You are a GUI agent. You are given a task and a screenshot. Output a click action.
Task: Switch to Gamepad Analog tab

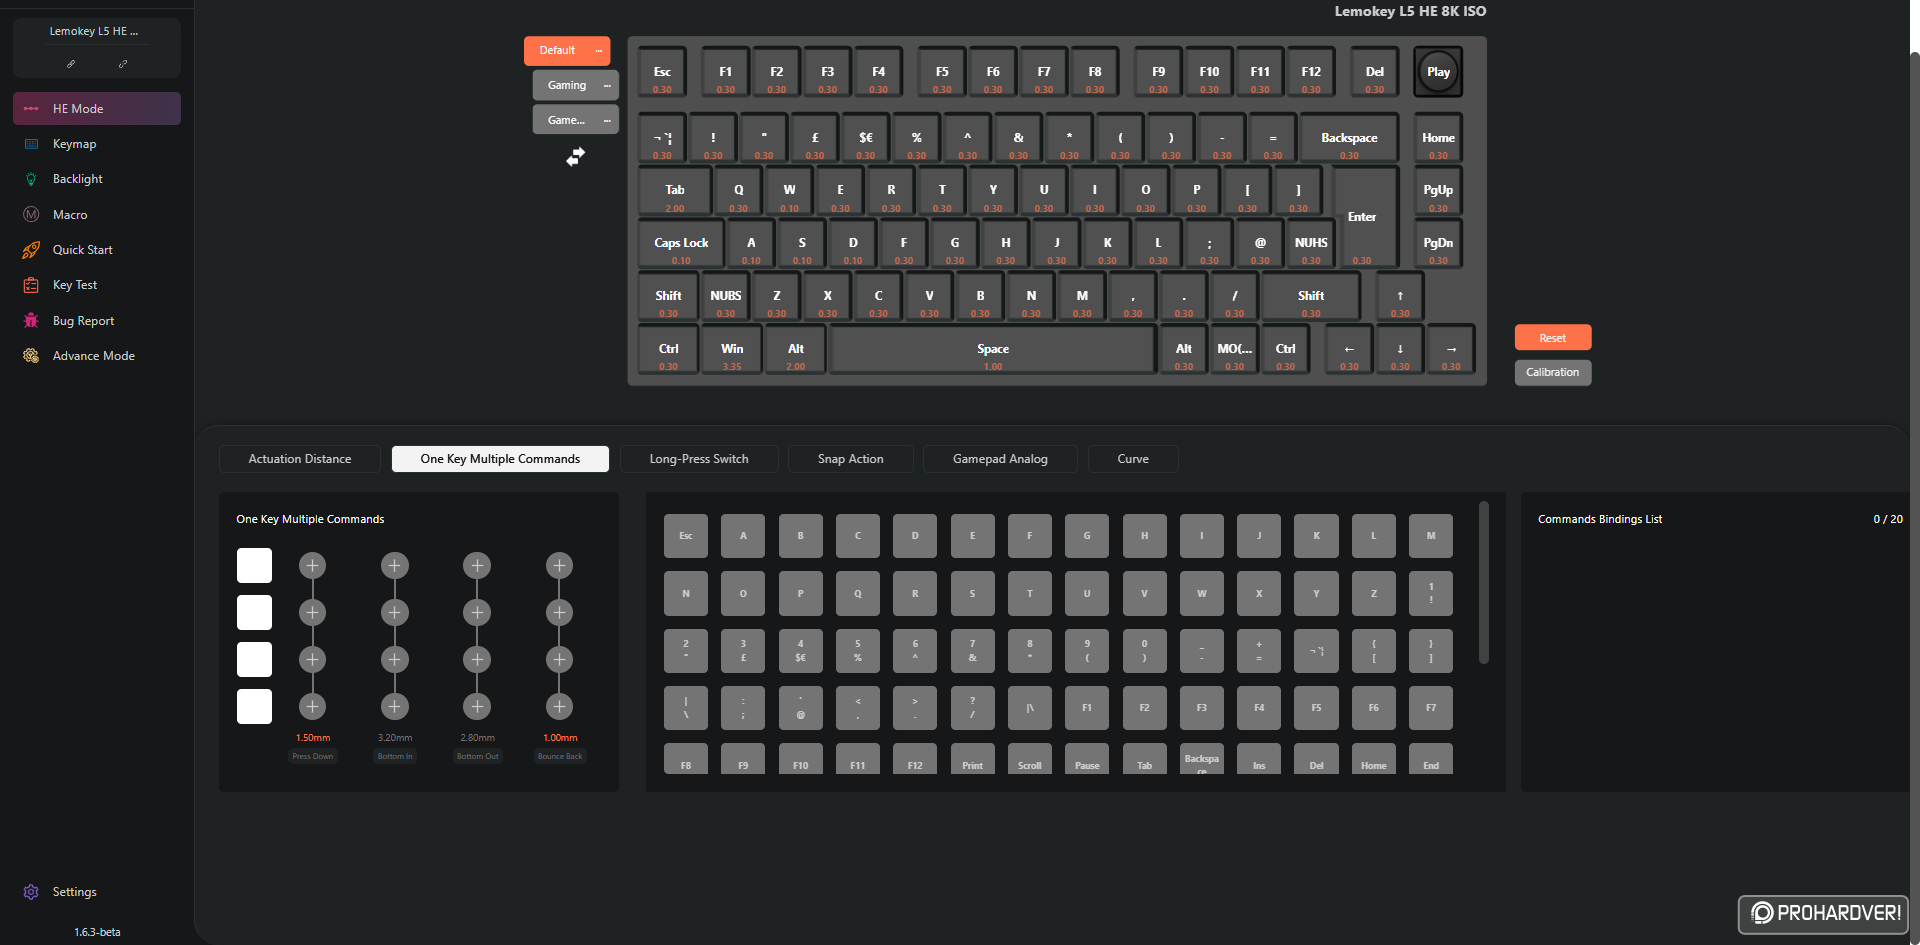point(1000,459)
